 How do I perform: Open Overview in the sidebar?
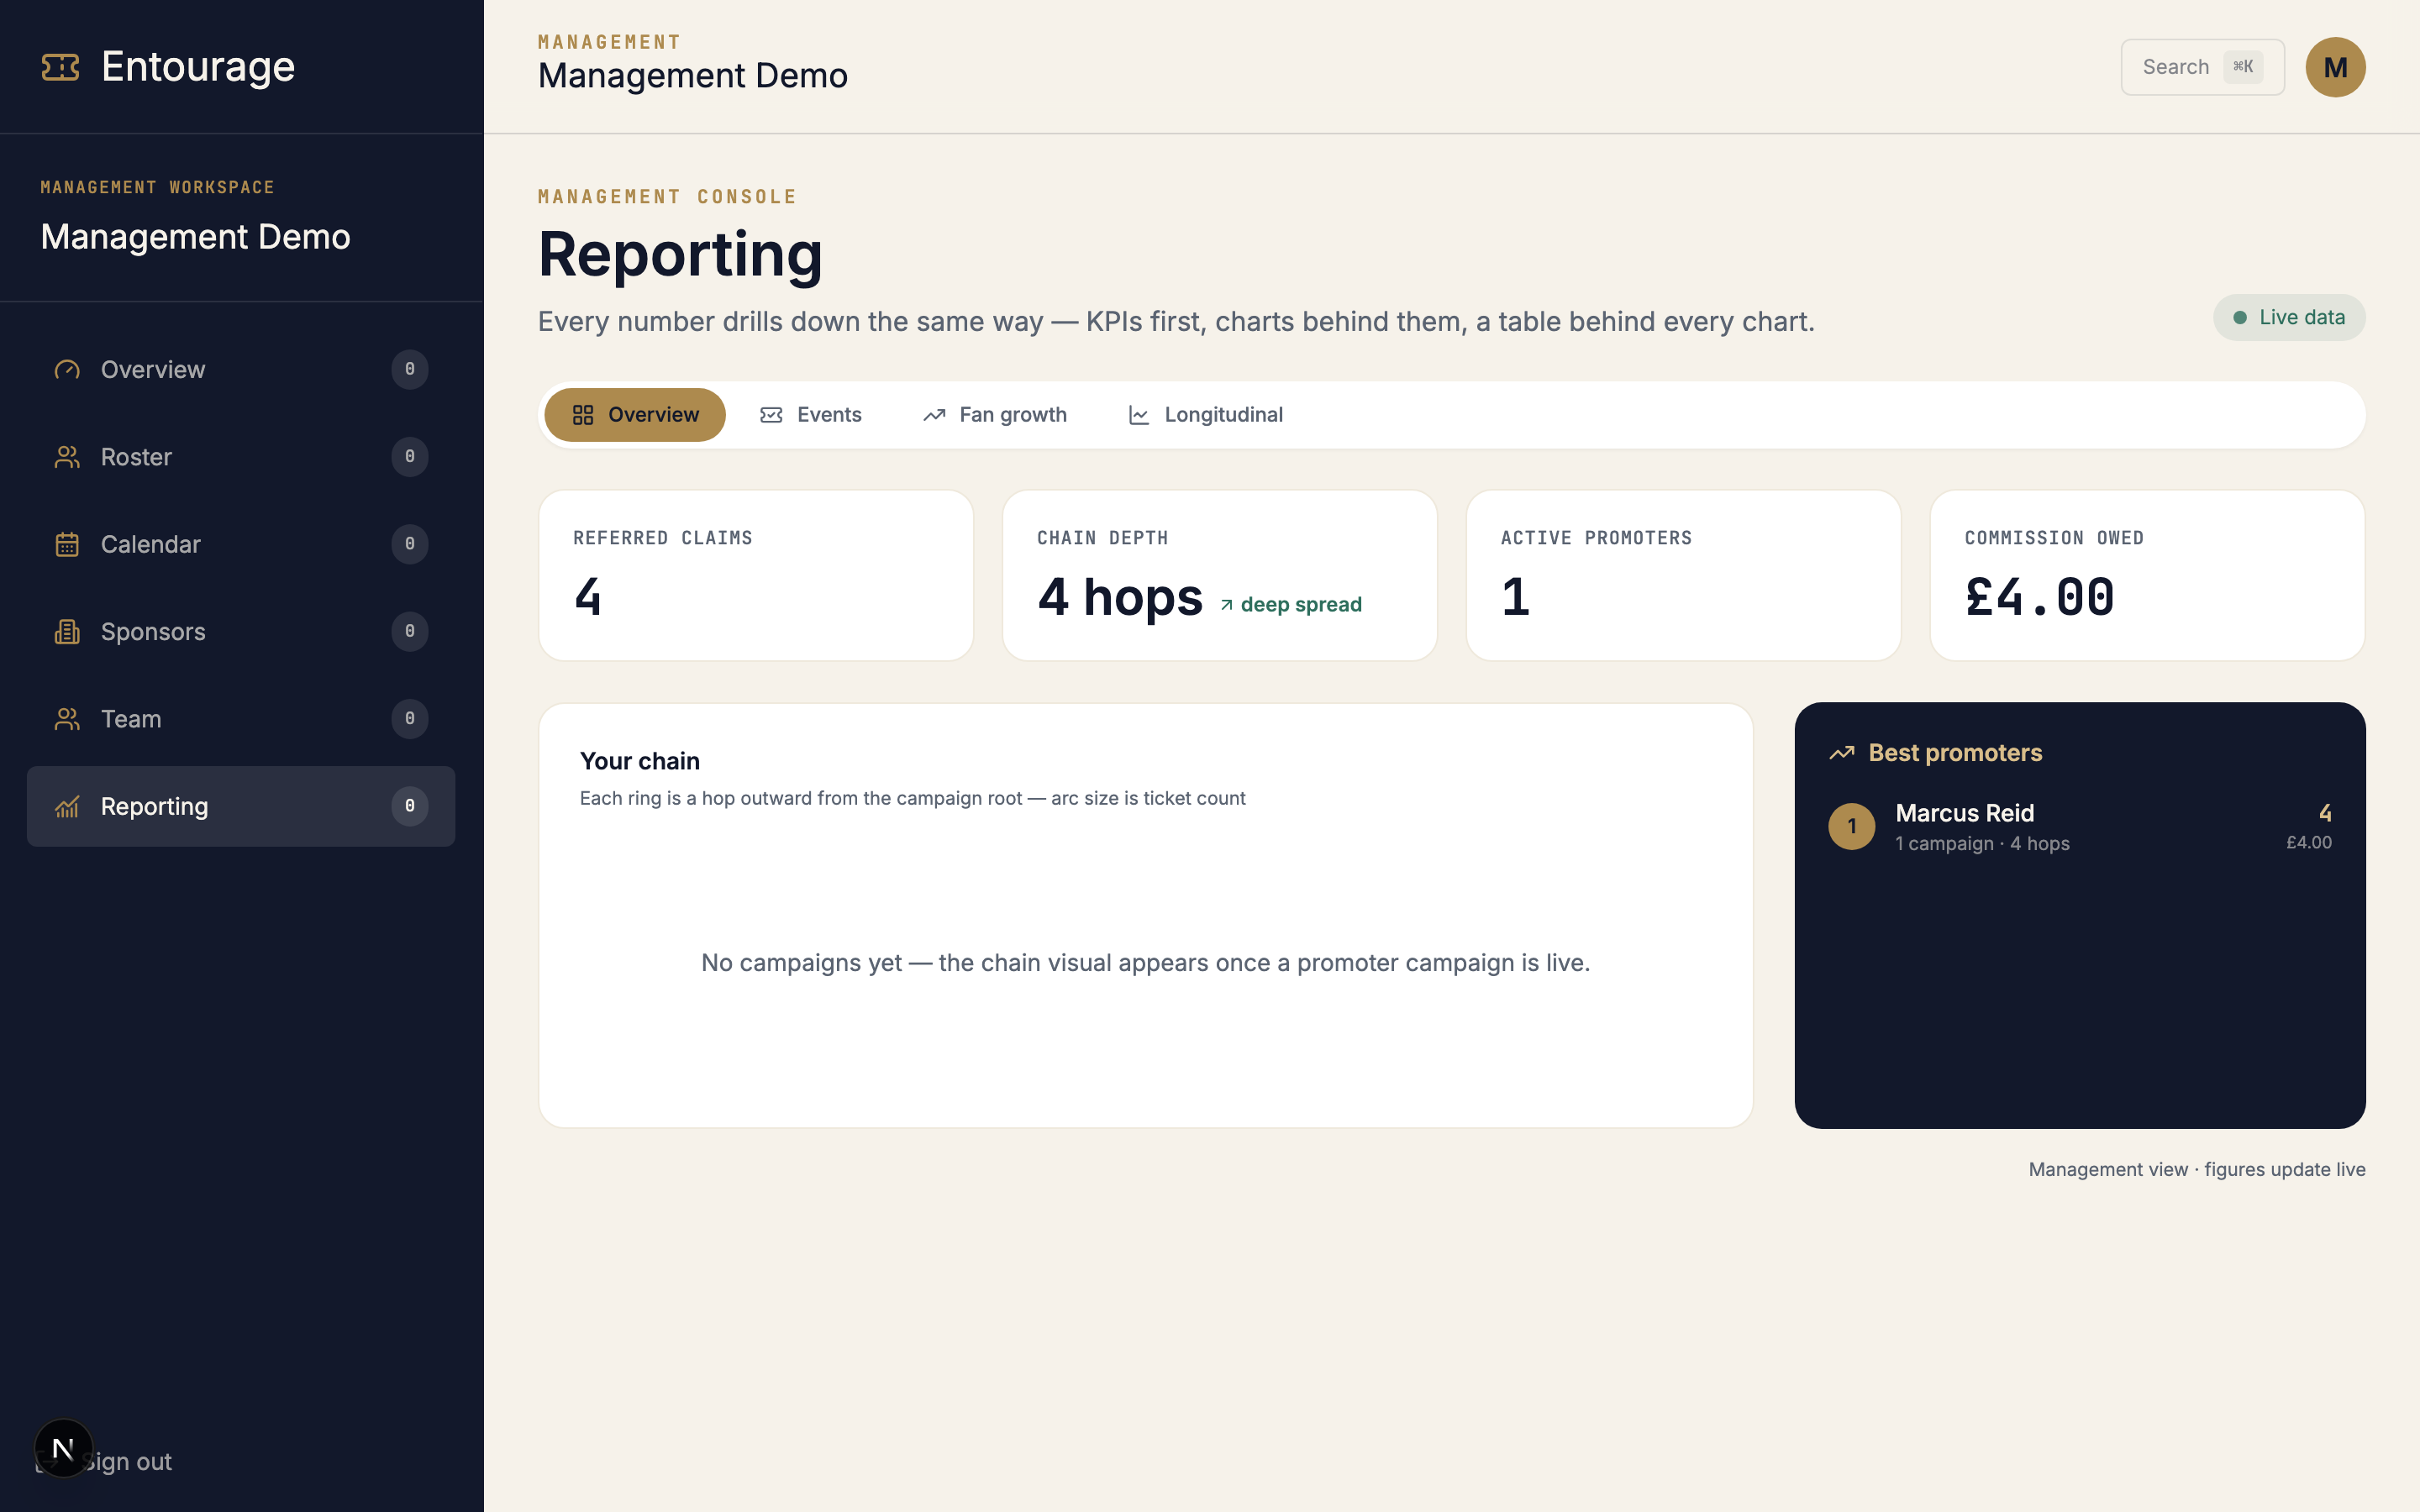241,370
